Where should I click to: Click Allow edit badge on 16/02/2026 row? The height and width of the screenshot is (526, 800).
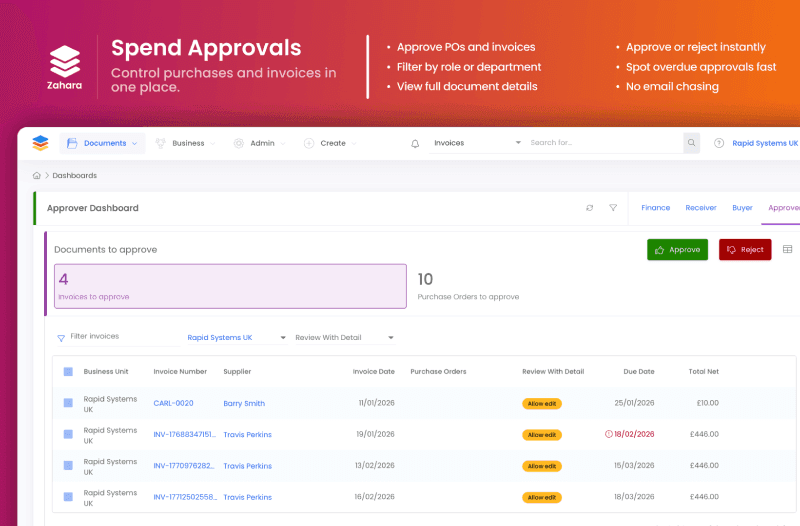tap(542, 497)
